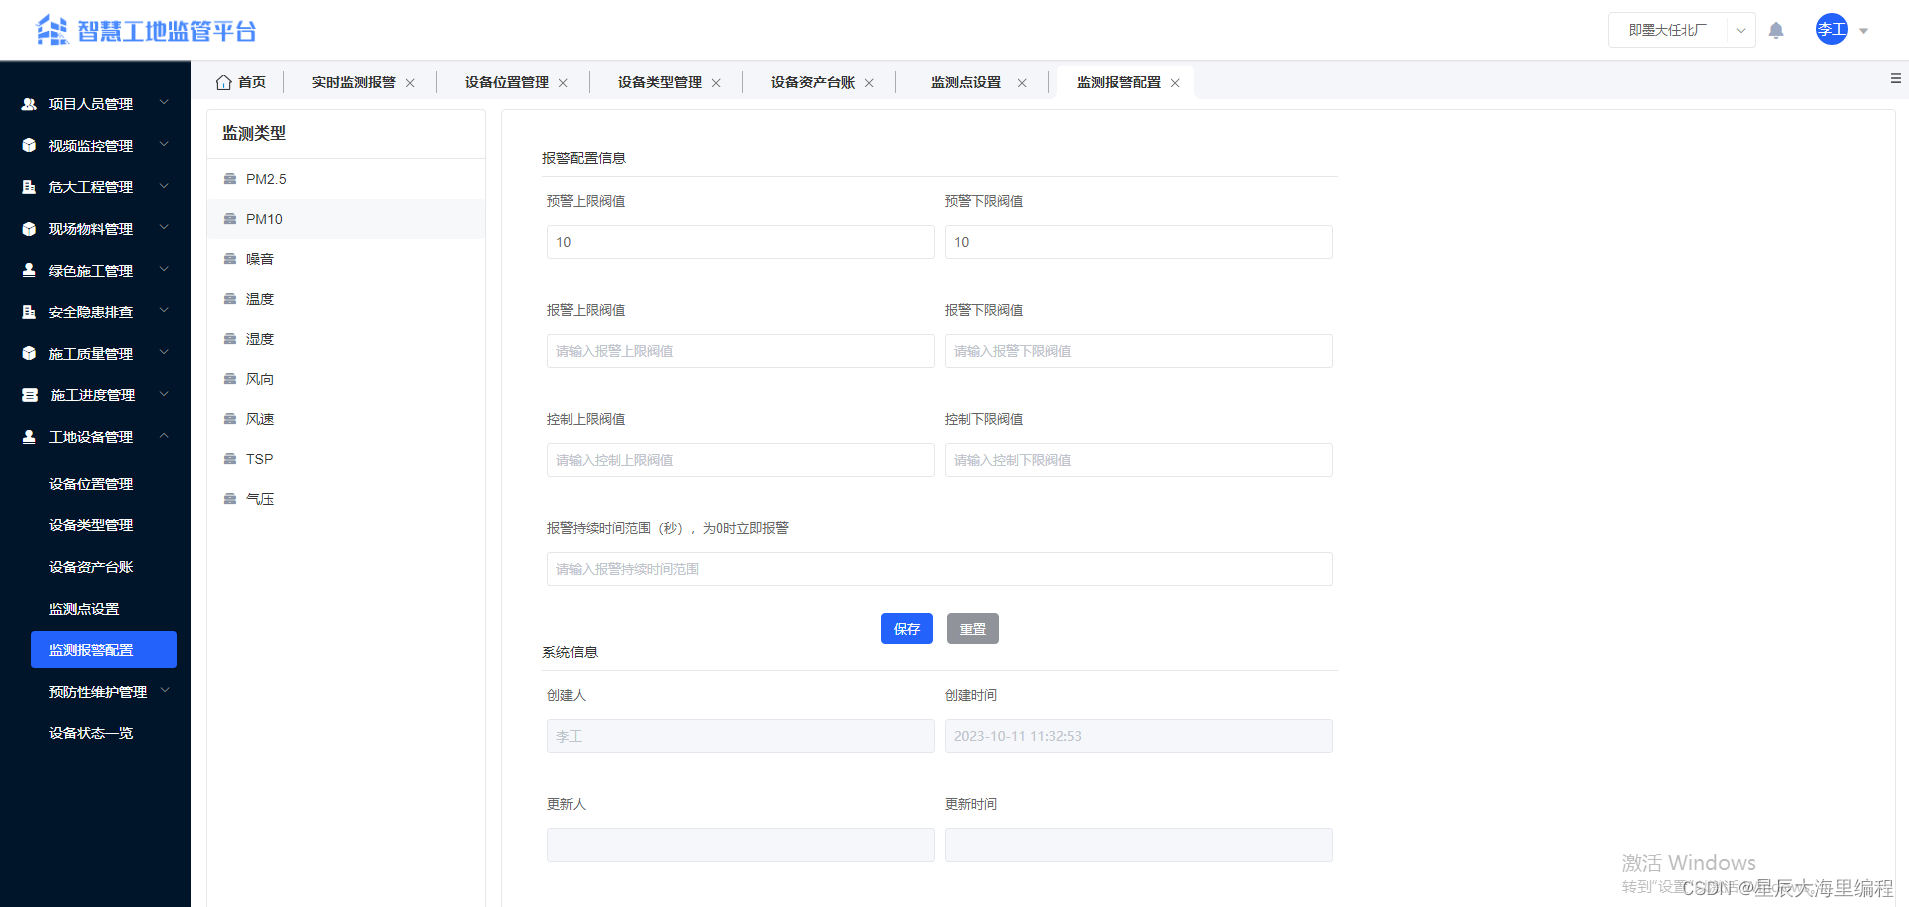1909x907 pixels.
Task: Close the 设备位置管理 tab
Action: click(563, 83)
